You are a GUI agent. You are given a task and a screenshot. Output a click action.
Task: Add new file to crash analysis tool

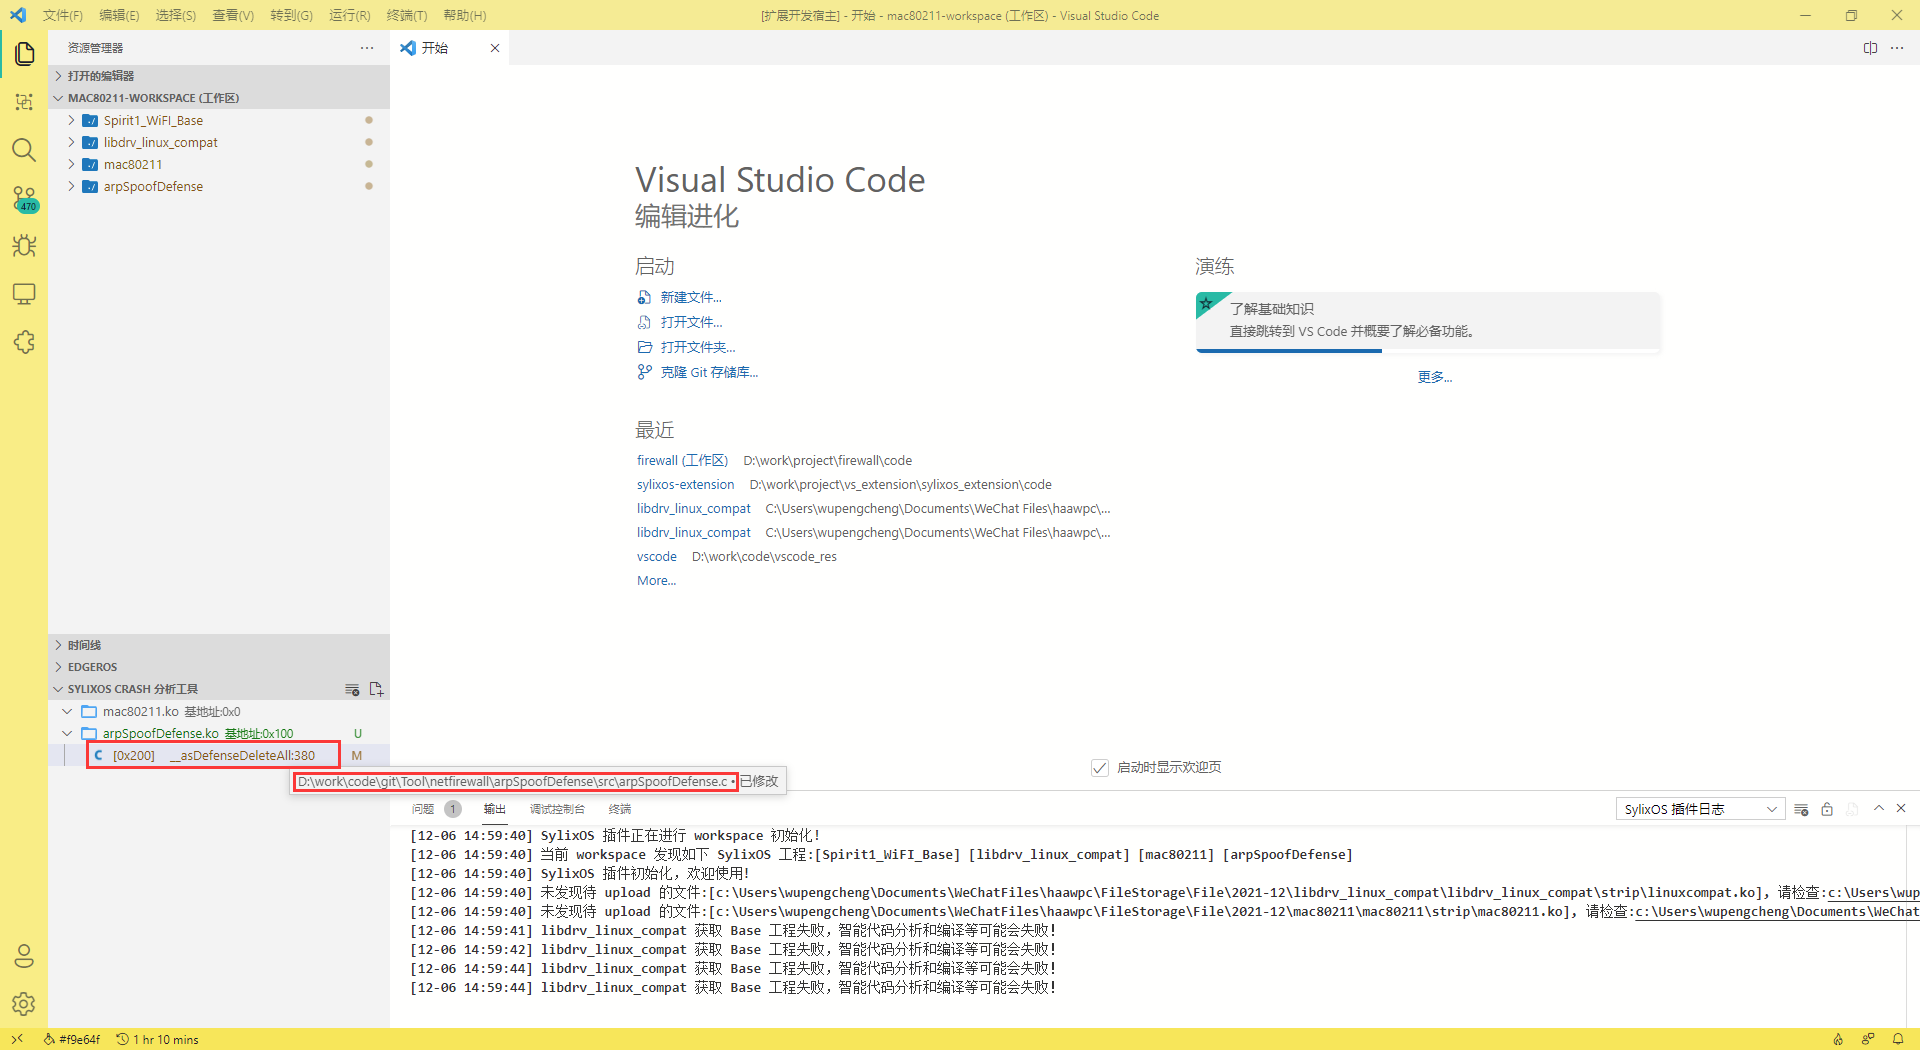coord(376,689)
